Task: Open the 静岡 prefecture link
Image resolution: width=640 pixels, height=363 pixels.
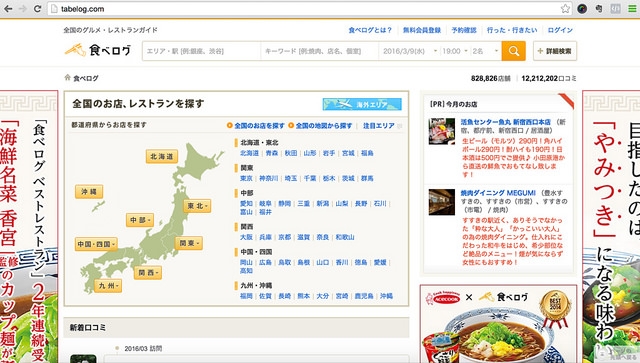Action: pyautogui.click(x=285, y=203)
